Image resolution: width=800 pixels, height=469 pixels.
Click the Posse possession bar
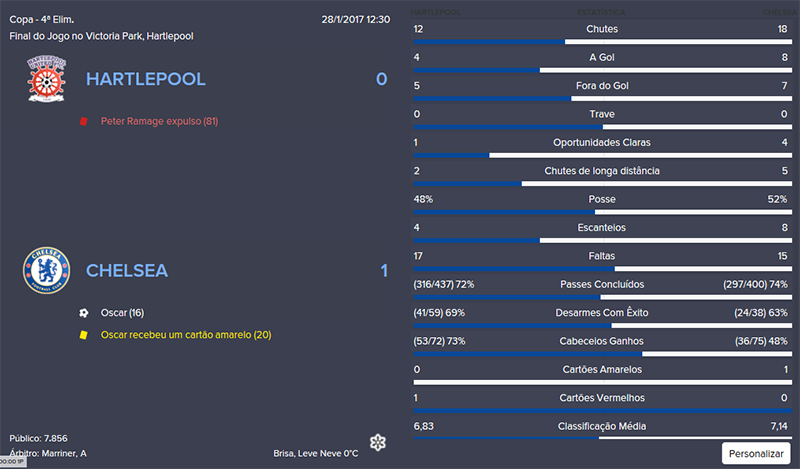(602, 212)
